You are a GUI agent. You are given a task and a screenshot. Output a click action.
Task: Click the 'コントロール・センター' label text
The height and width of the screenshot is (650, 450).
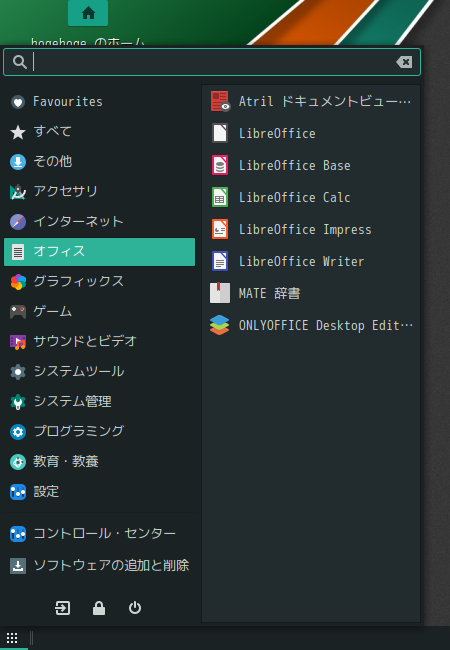pos(104,534)
